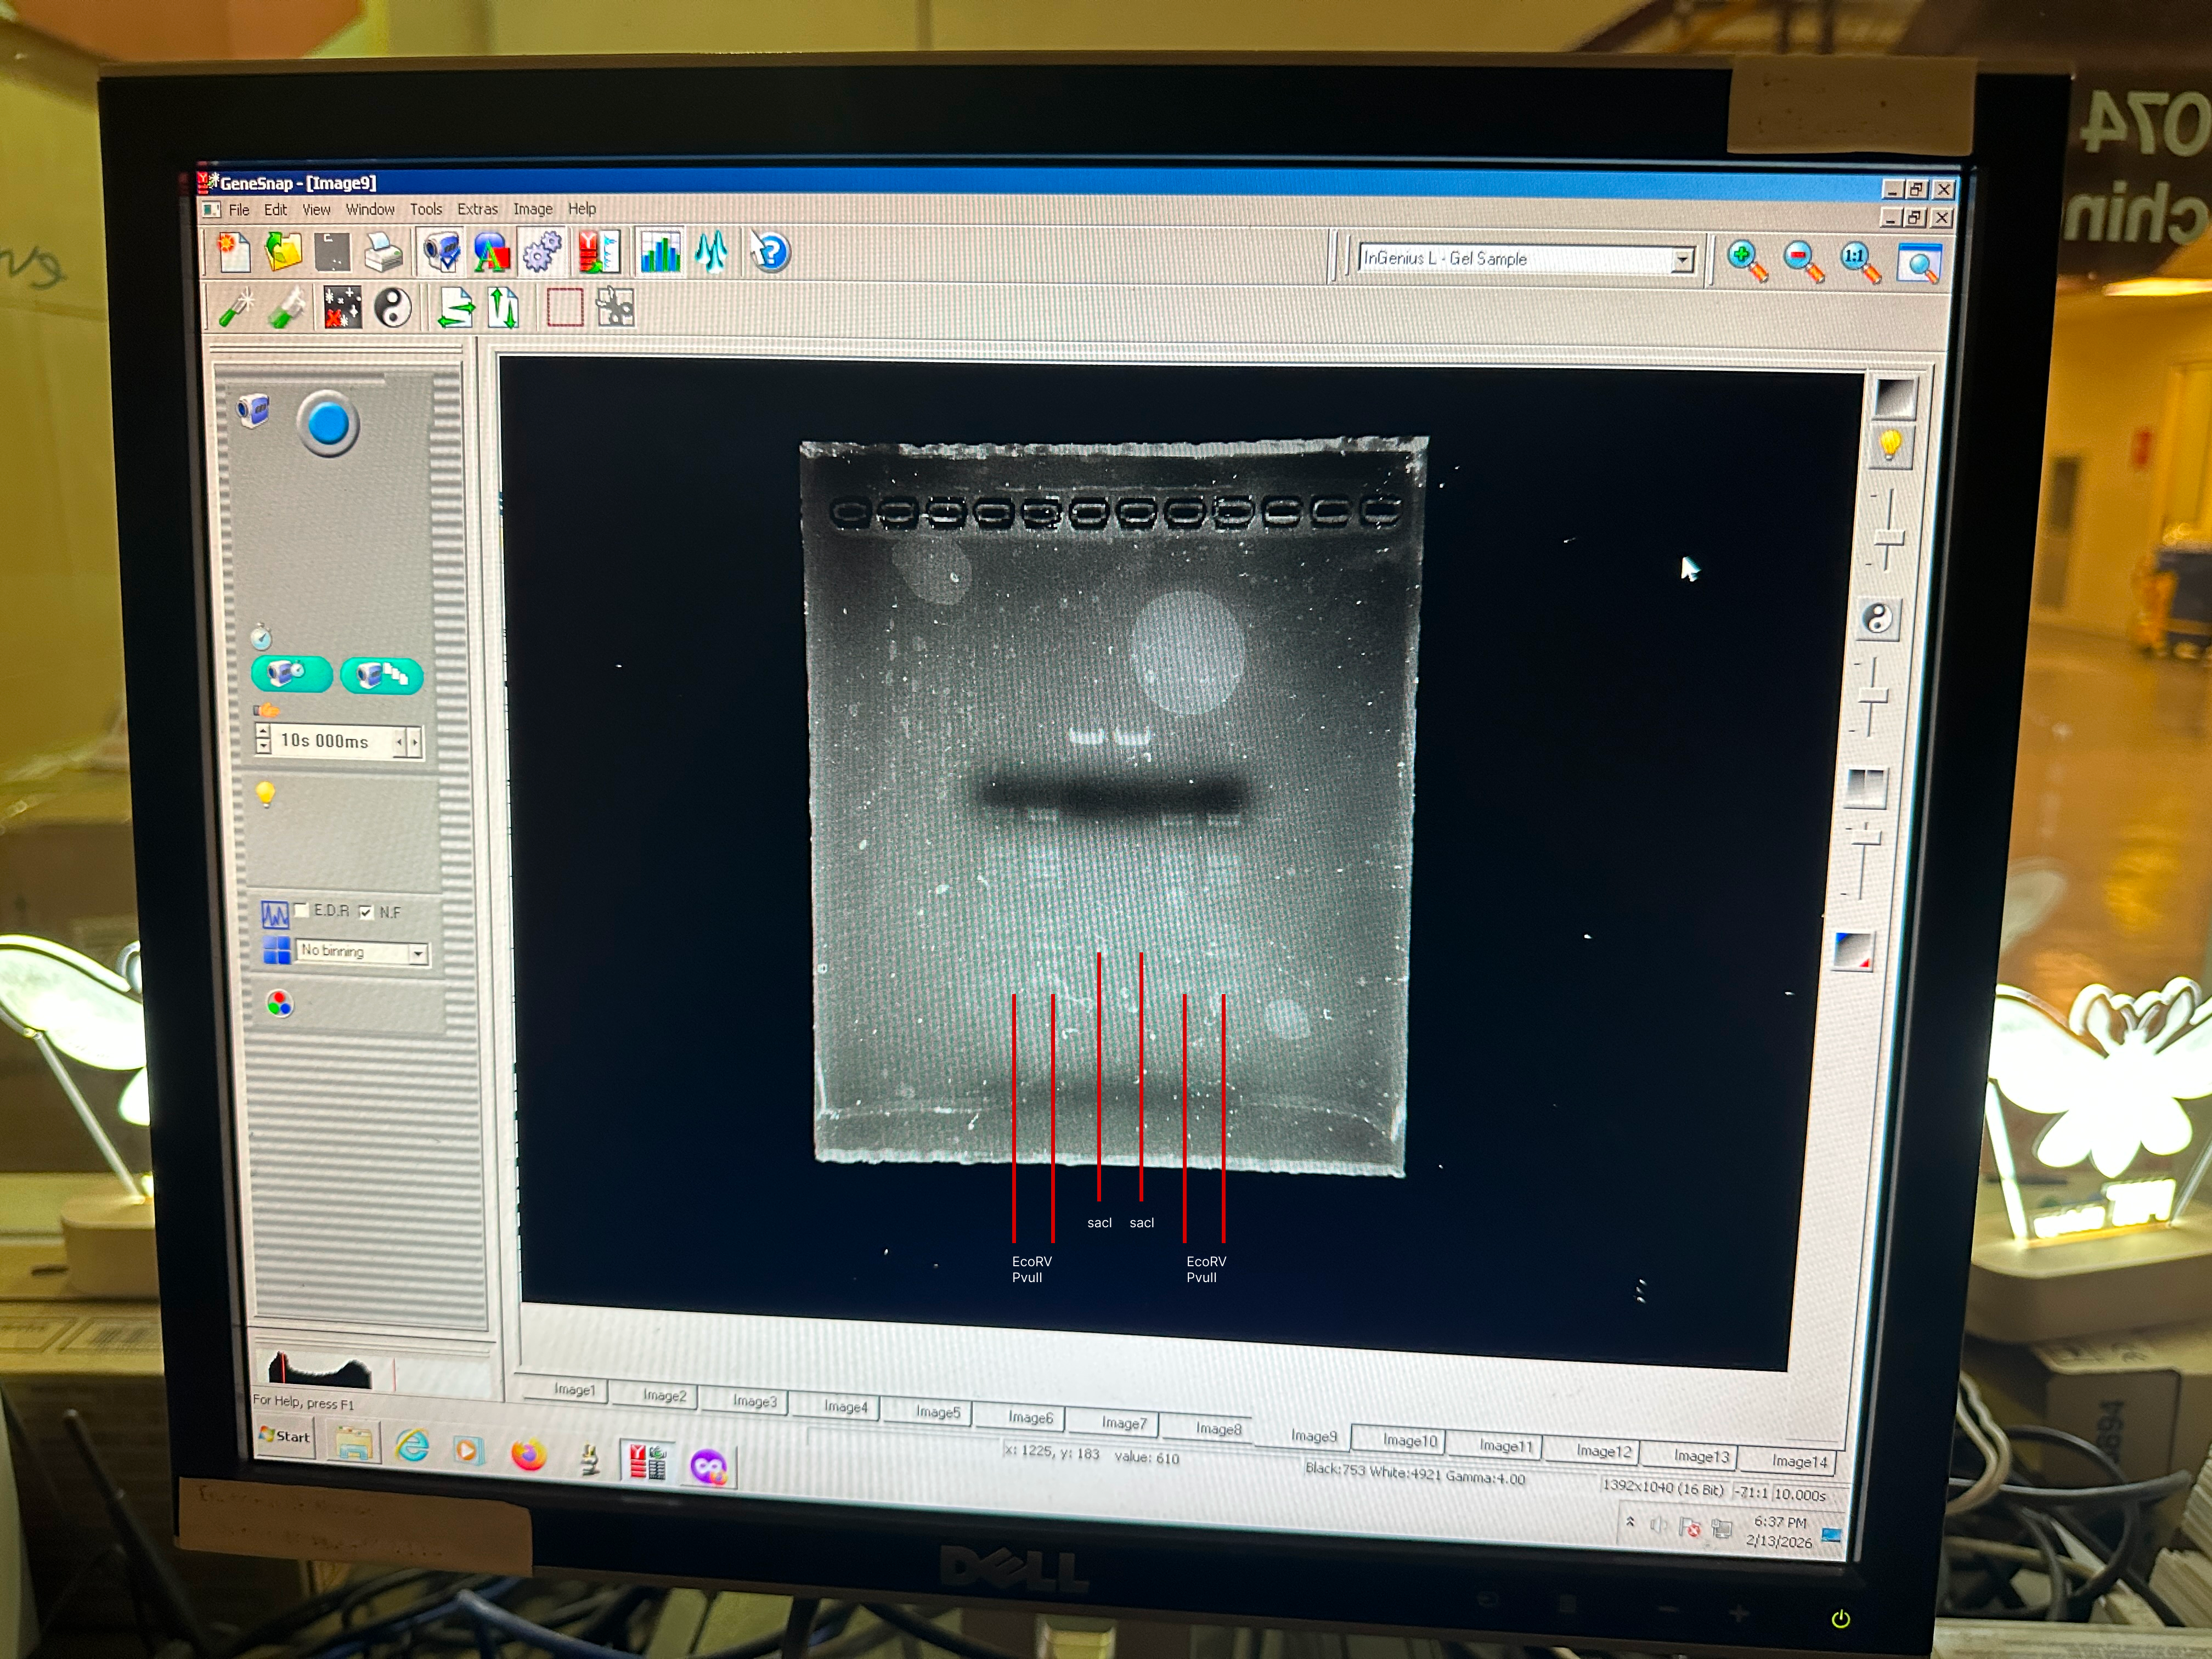
Task: Click the yin-yang invert image icon
Action: (393, 308)
